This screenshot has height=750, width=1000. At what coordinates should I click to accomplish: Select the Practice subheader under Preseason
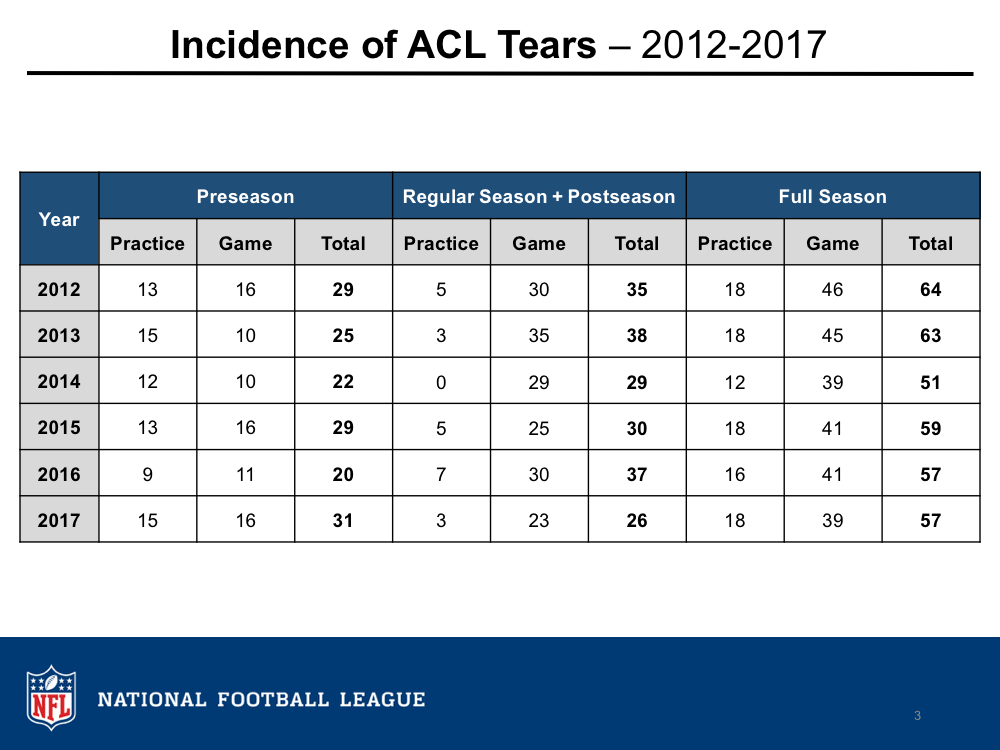tap(147, 243)
